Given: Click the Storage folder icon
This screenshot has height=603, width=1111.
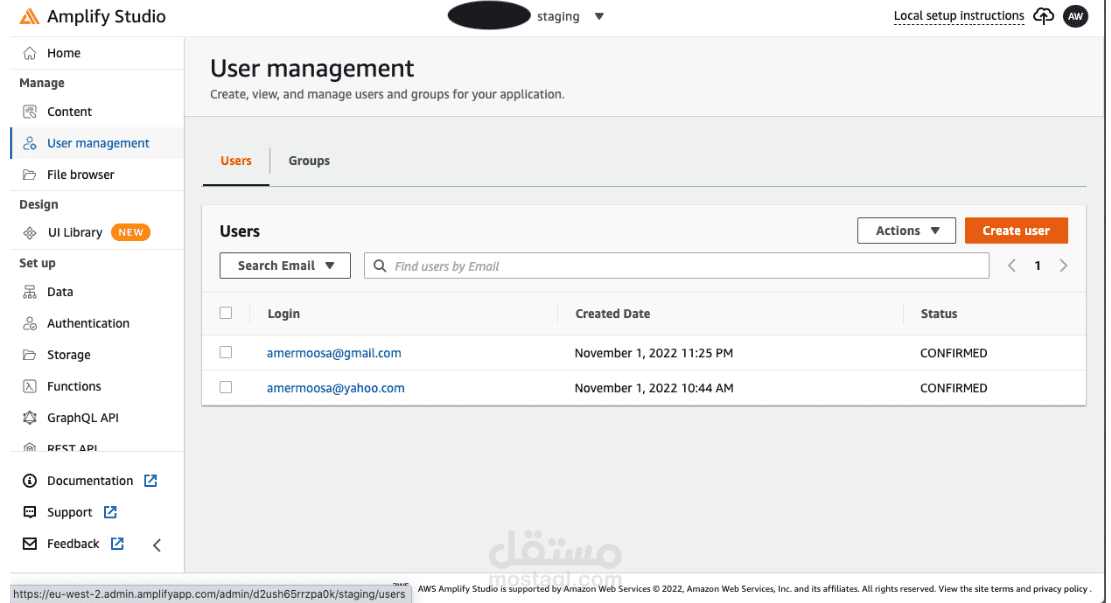Looking at the screenshot, I should [x=30, y=355].
